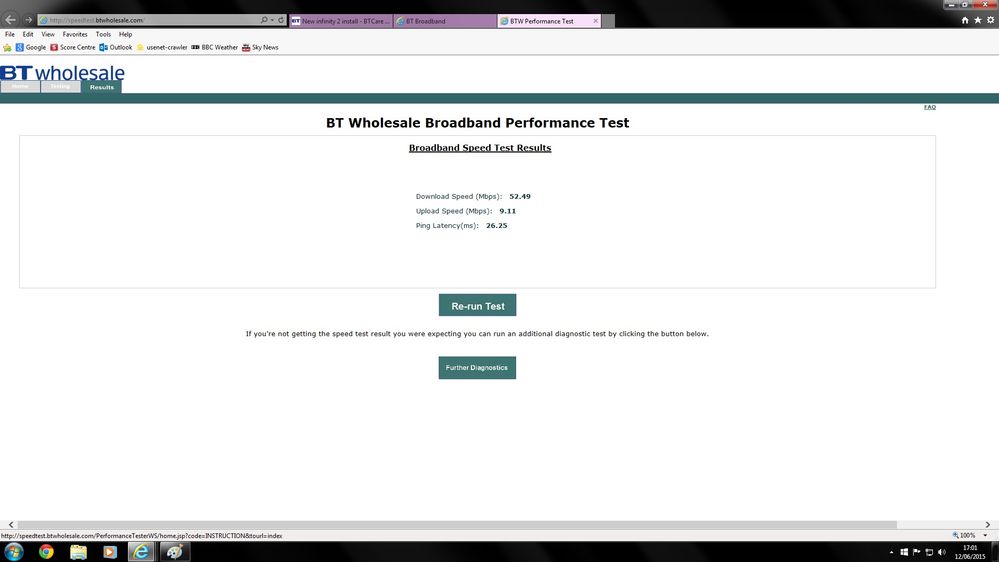This screenshot has height=562, width=999.
Task: Switch to New infinity 2 install tab
Action: (341, 21)
